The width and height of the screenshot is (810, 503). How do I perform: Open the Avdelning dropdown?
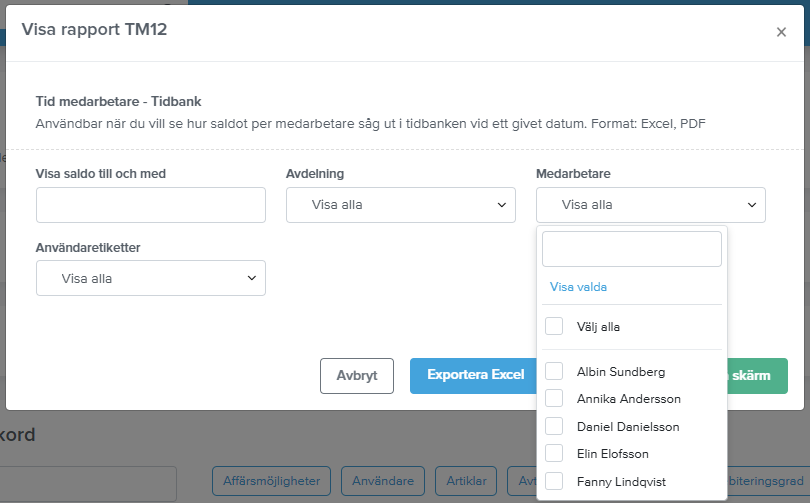(401, 205)
